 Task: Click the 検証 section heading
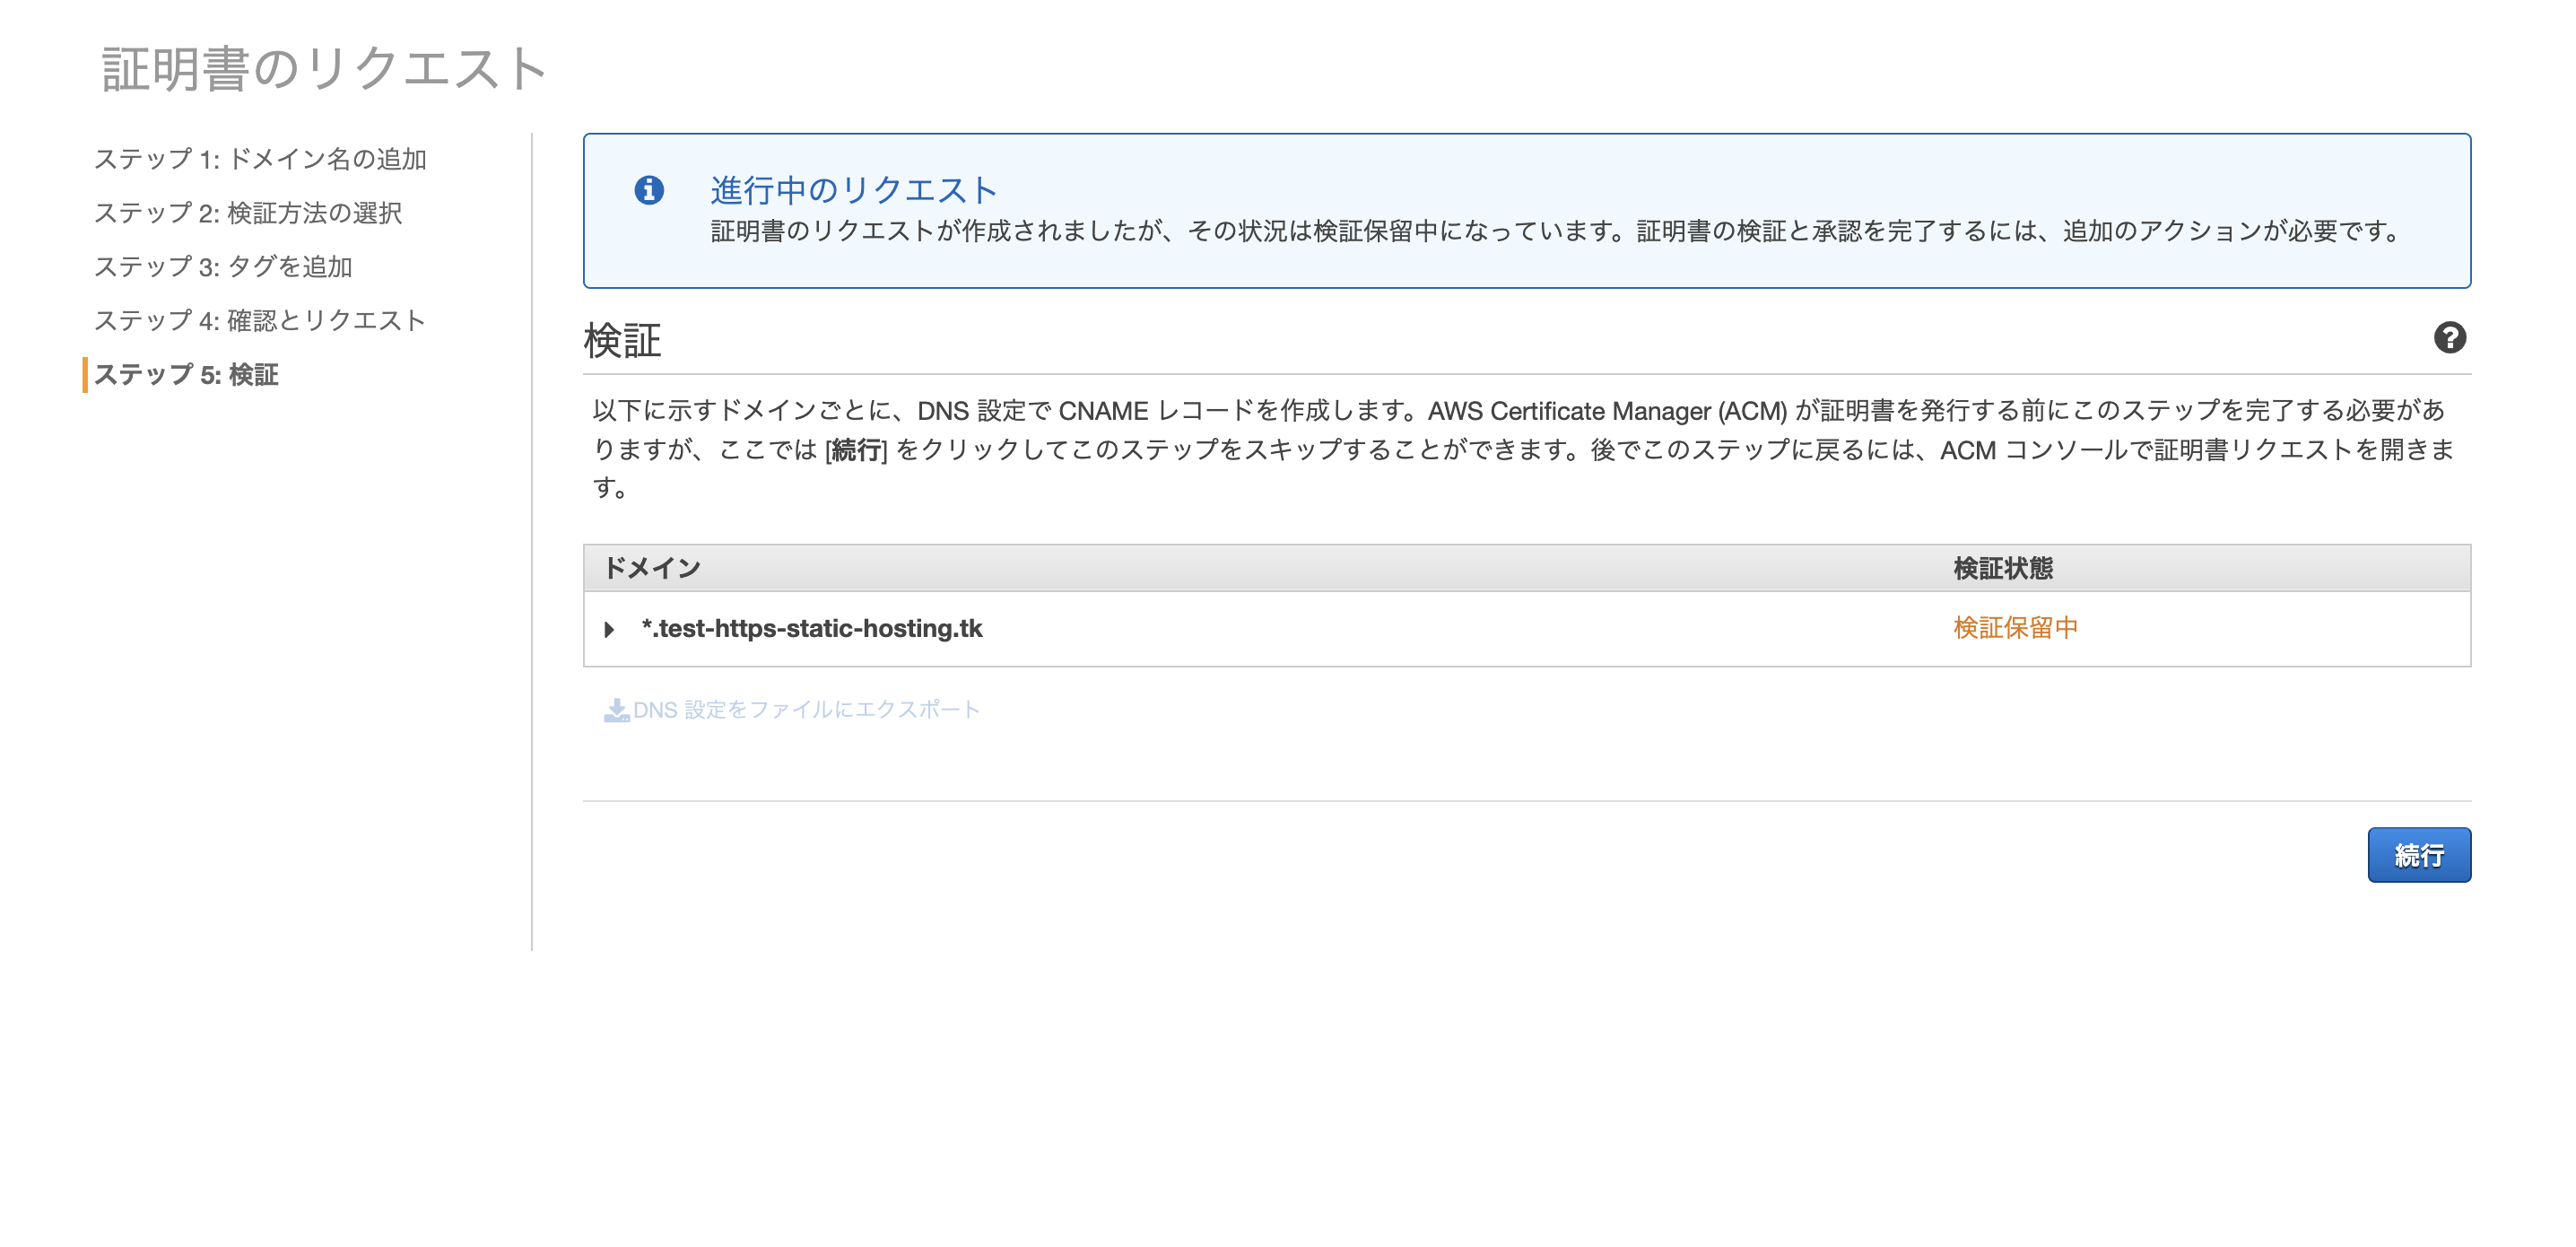pos(622,341)
